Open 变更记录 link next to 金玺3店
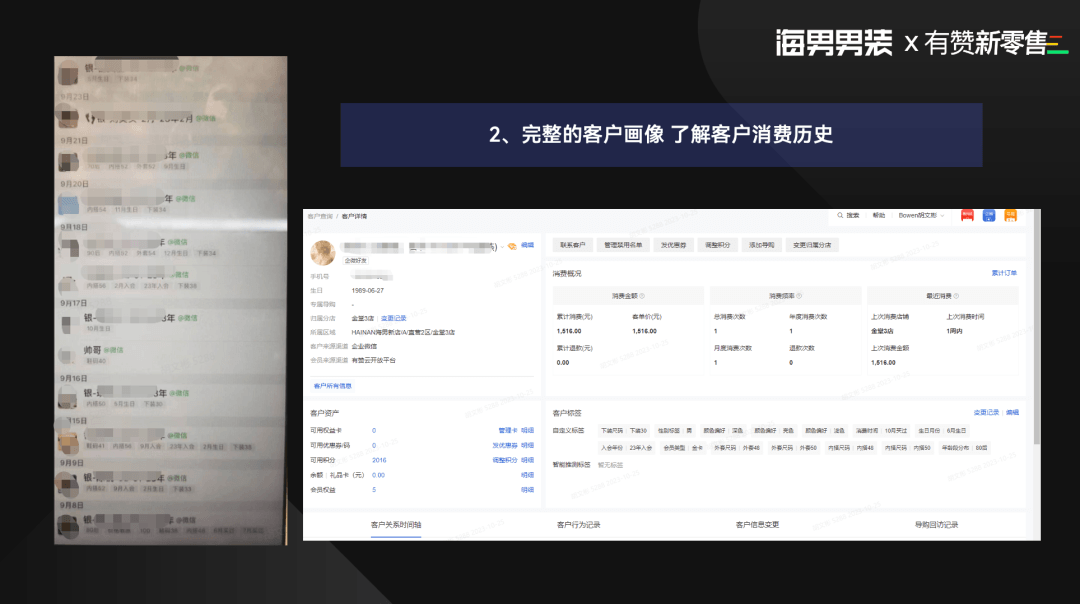This screenshot has width=1080, height=604. coord(394,318)
